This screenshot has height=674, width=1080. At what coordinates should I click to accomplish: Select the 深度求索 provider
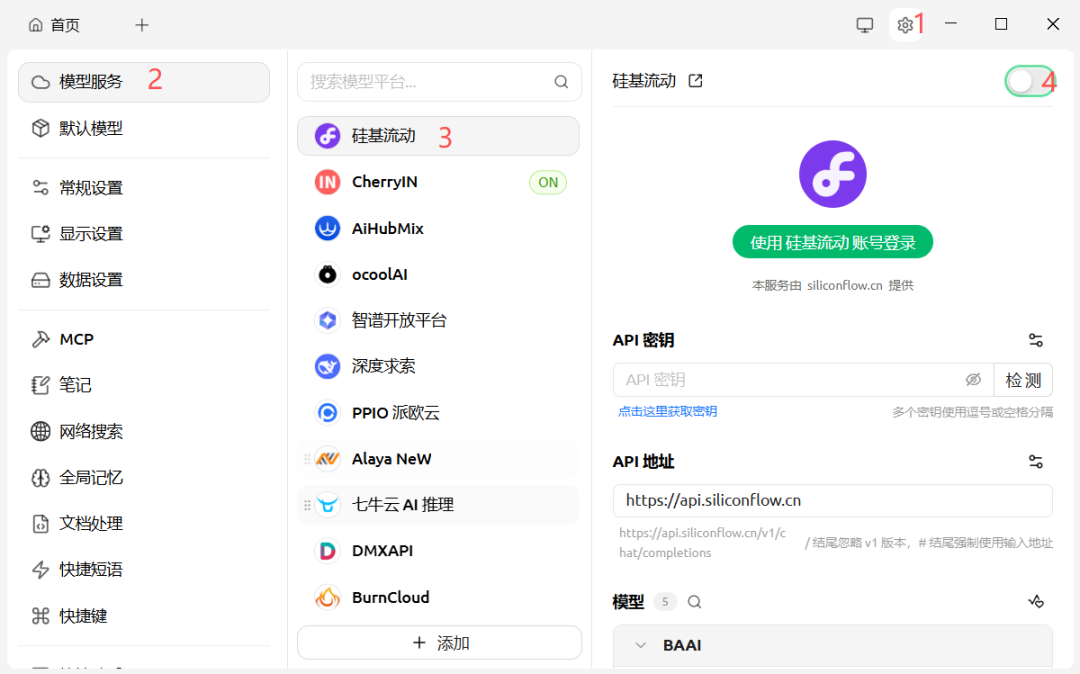click(438, 366)
